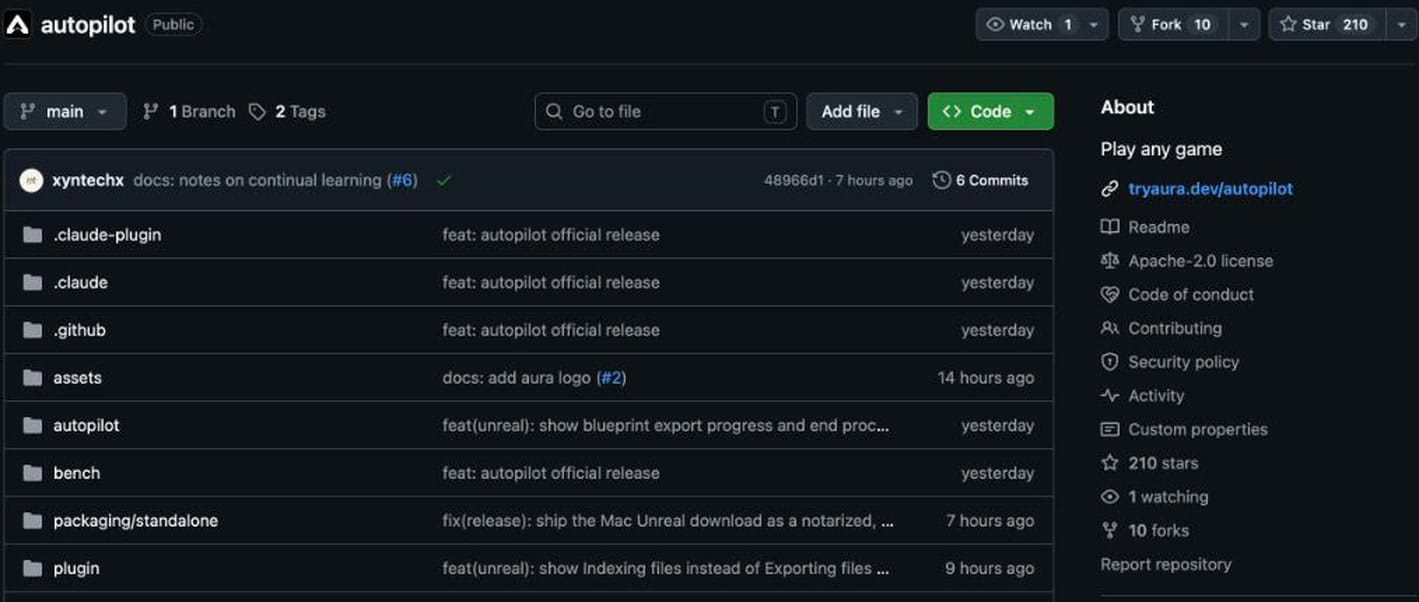Click the autopilot repository logo icon
1419x602 pixels.
coord(17,25)
